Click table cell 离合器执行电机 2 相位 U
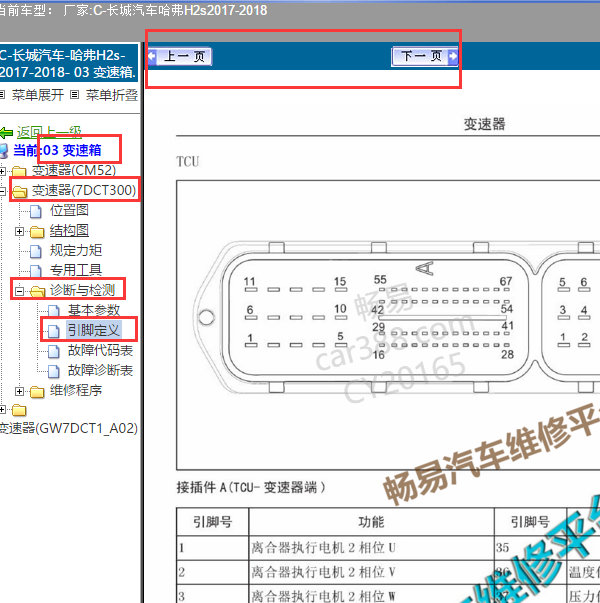Viewport: 600px width, 603px height. coord(371,548)
